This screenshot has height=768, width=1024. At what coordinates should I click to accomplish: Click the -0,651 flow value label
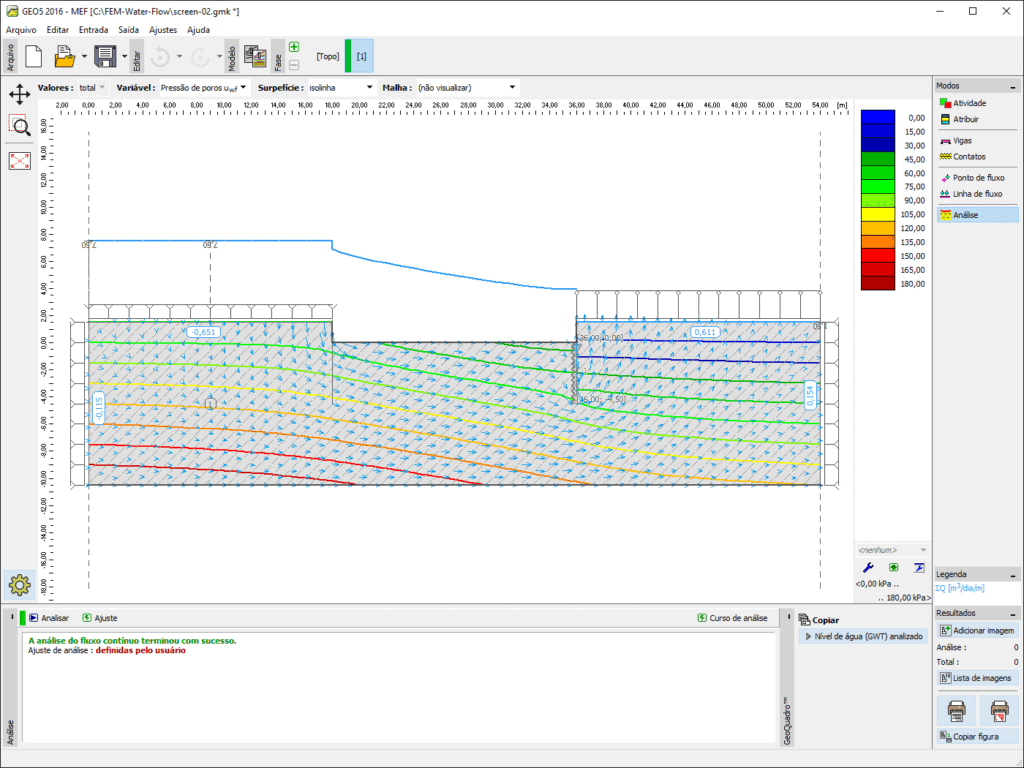(x=204, y=332)
